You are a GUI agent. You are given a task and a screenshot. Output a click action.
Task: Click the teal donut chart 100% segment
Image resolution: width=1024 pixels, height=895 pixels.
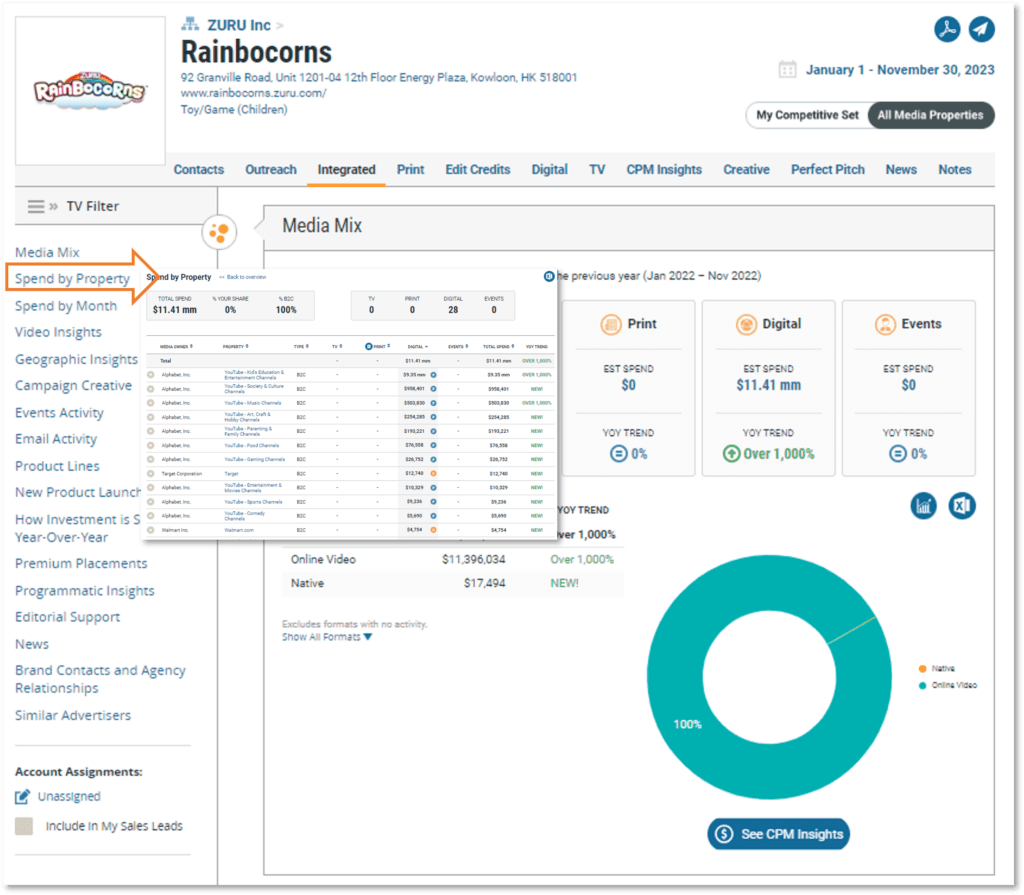[688, 724]
